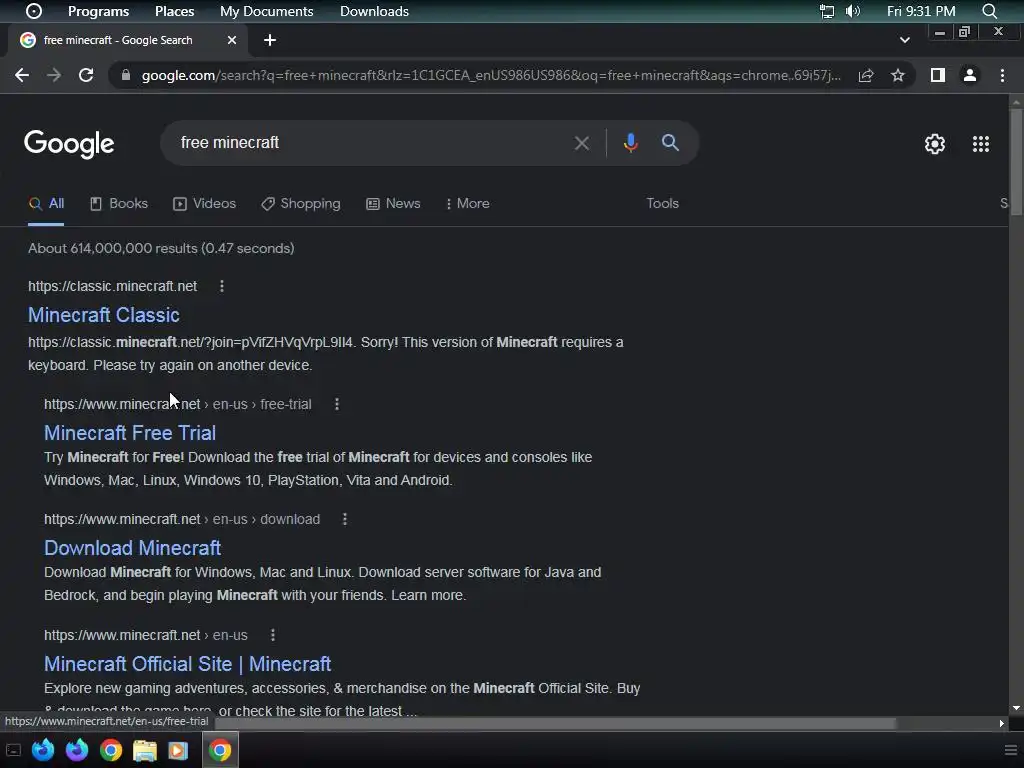Click the Google logo

point(69,144)
